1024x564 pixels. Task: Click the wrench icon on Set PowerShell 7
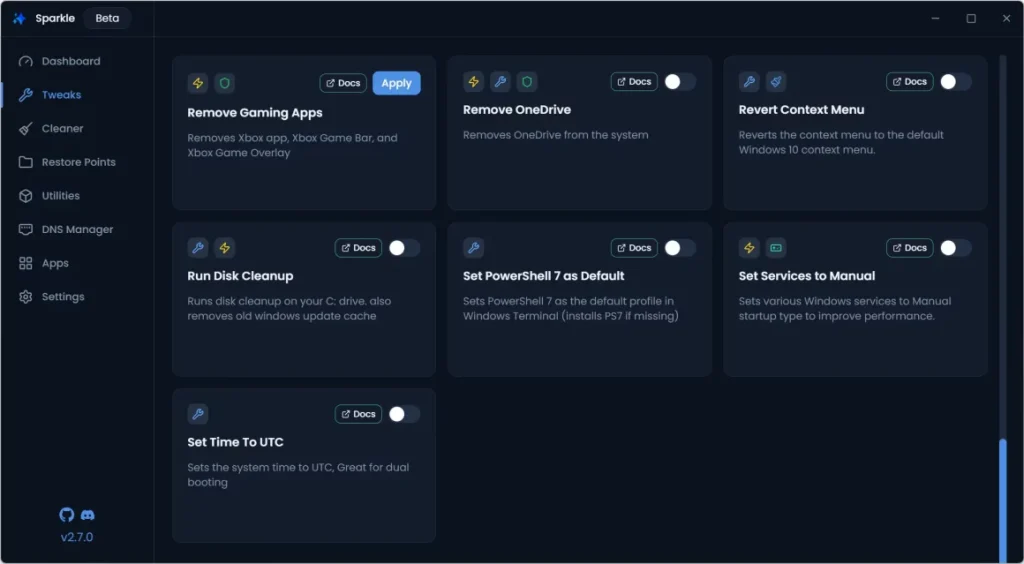tap(474, 248)
